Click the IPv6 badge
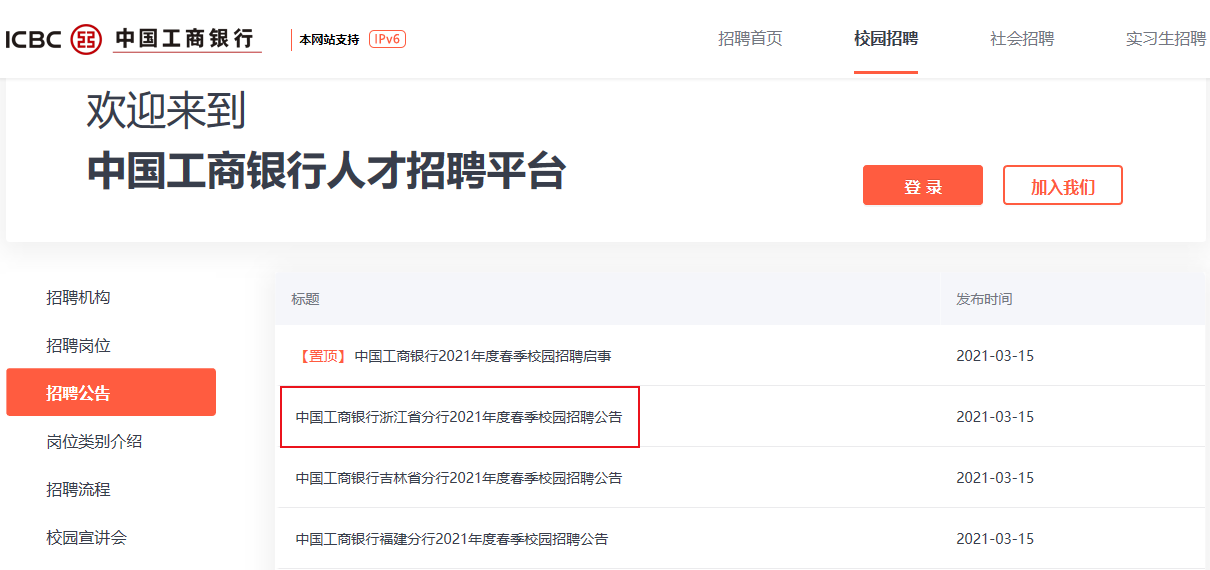The width and height of the screenshot is (1210, 570). tap(387, 39)
